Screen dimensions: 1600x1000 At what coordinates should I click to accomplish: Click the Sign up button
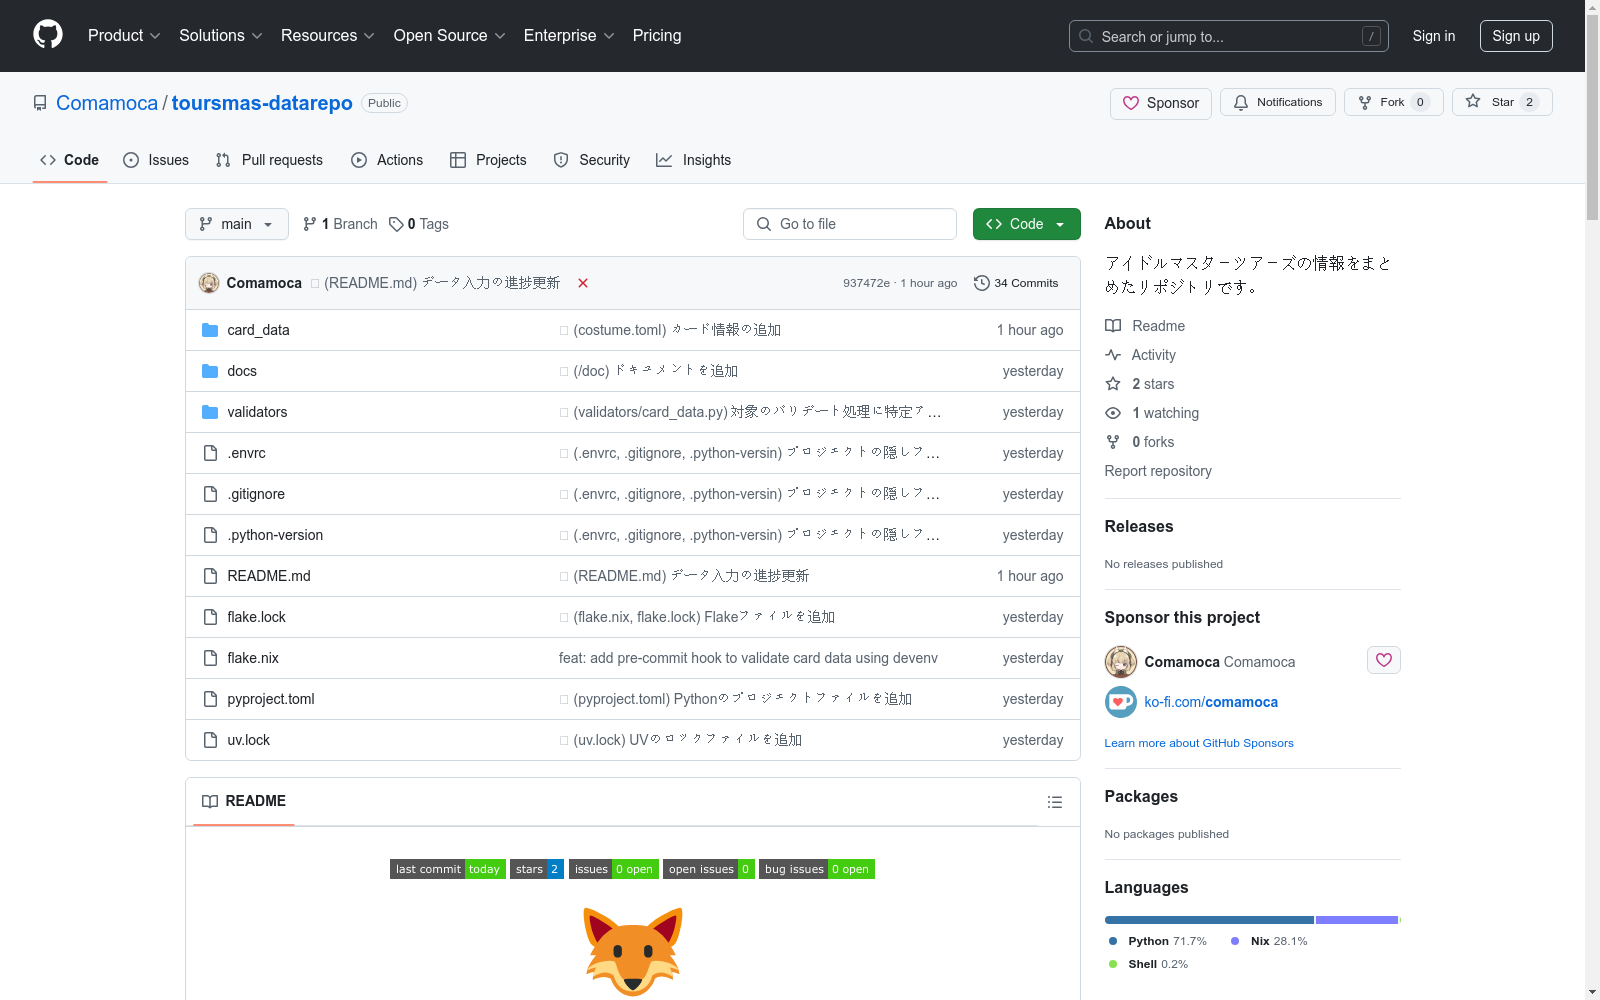click(1516, 36)
